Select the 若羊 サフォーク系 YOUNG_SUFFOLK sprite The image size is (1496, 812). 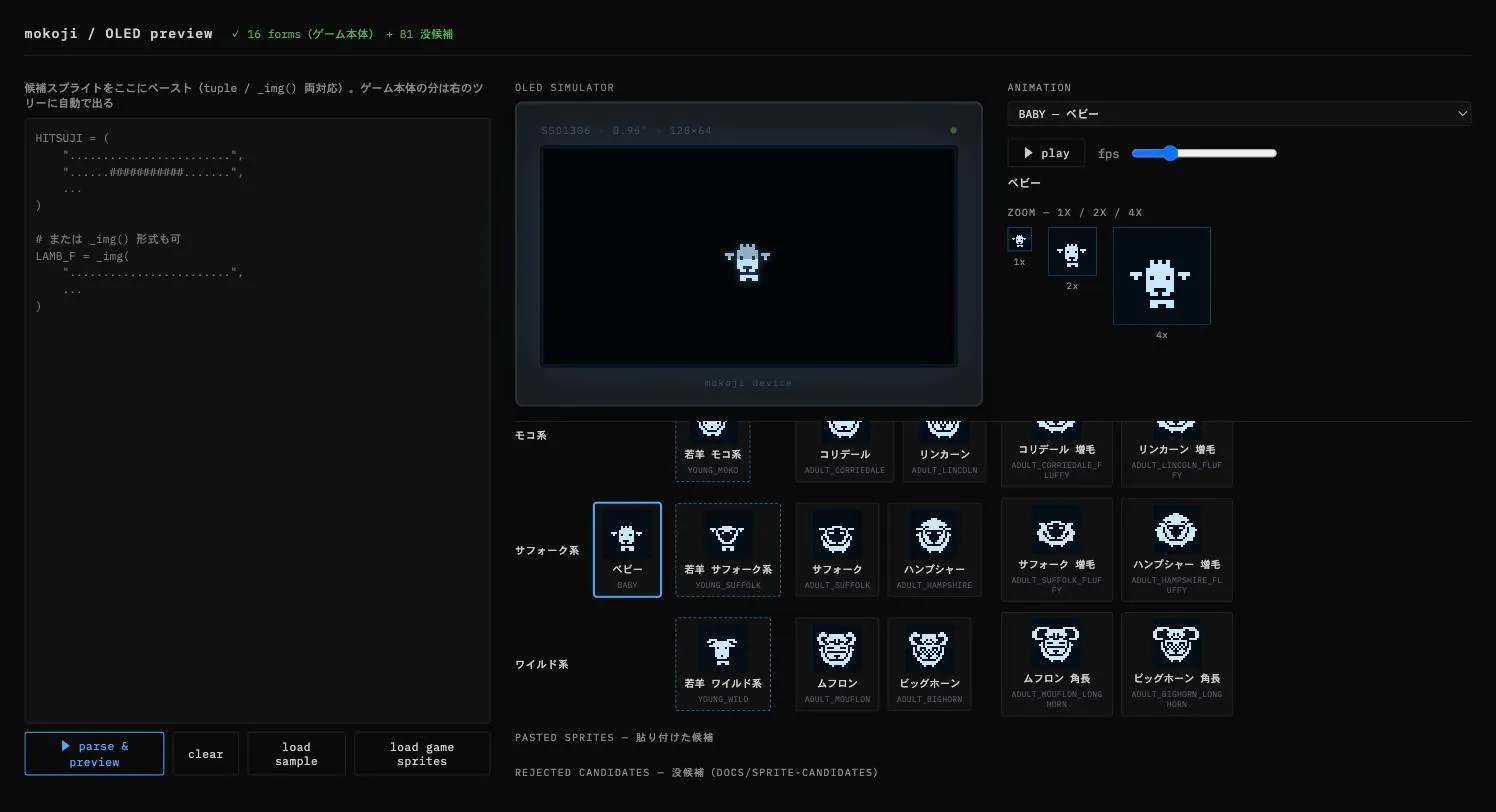[x=728, y=550]
